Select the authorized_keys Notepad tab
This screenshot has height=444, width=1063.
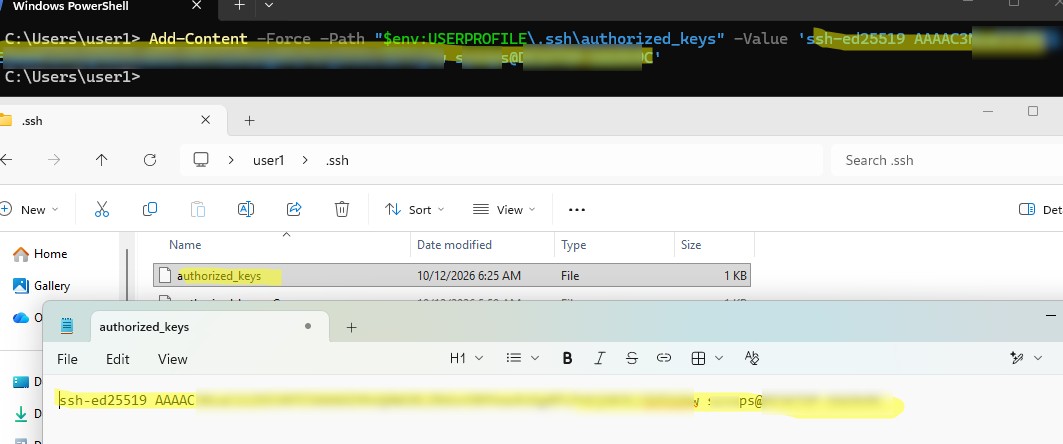point(210,327)
